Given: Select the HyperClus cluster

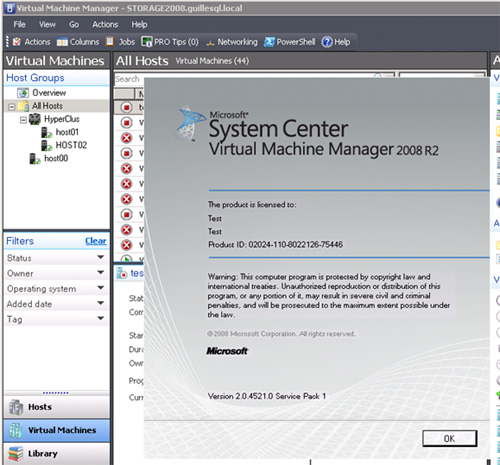Looking at the screenshot, I should click(x=62, y=119).
